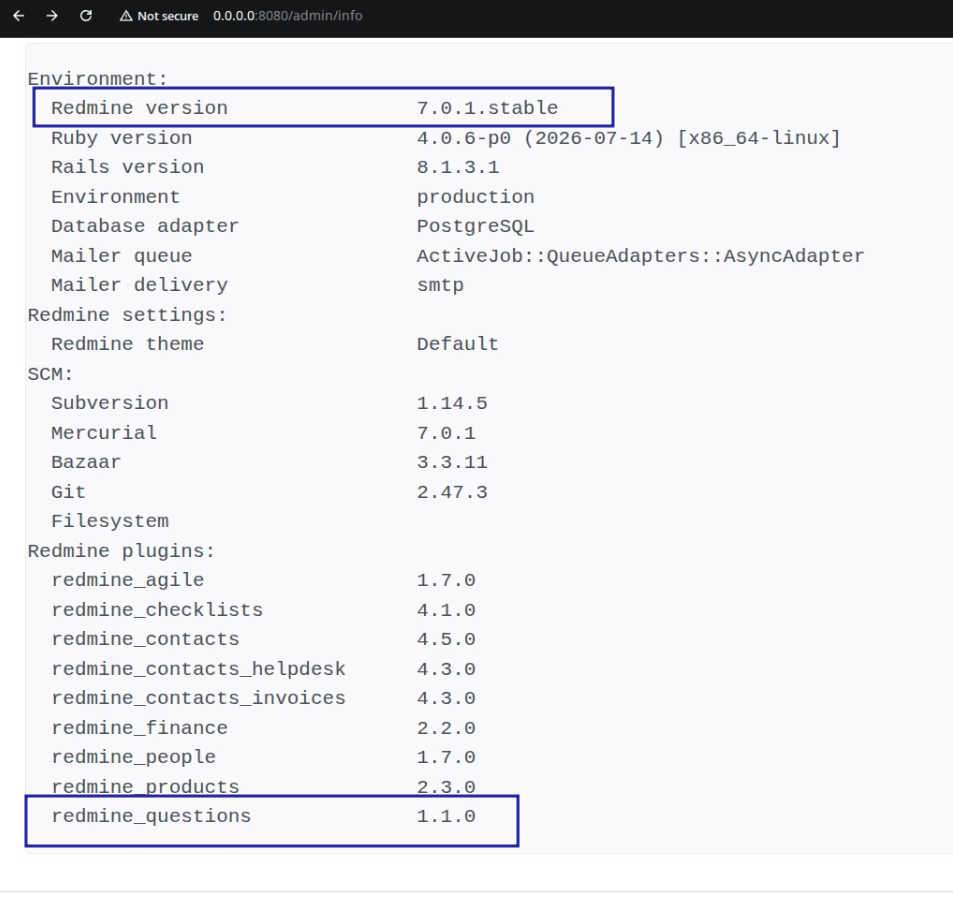
Task: Click the 'redmine_checklists' plugin name
Action: 157,610
